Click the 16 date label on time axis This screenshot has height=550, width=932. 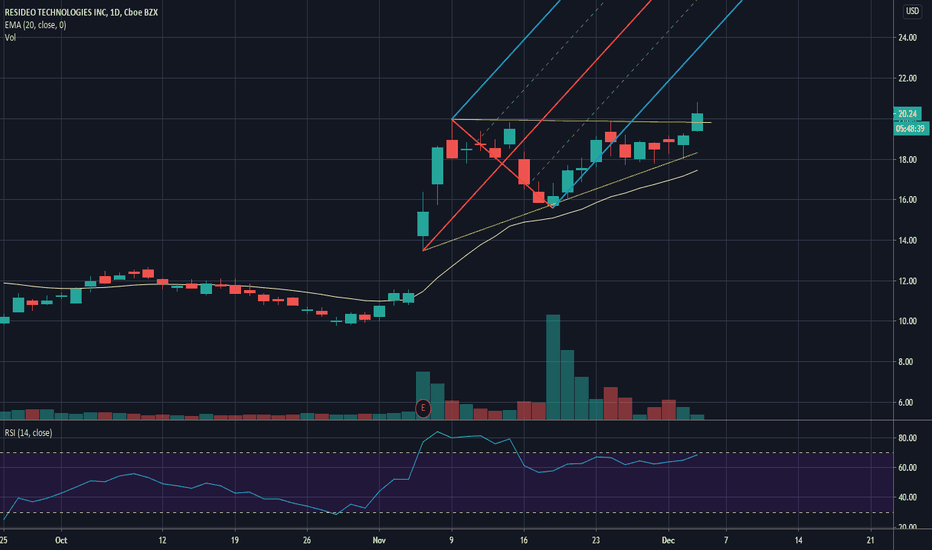pos(524,540)
